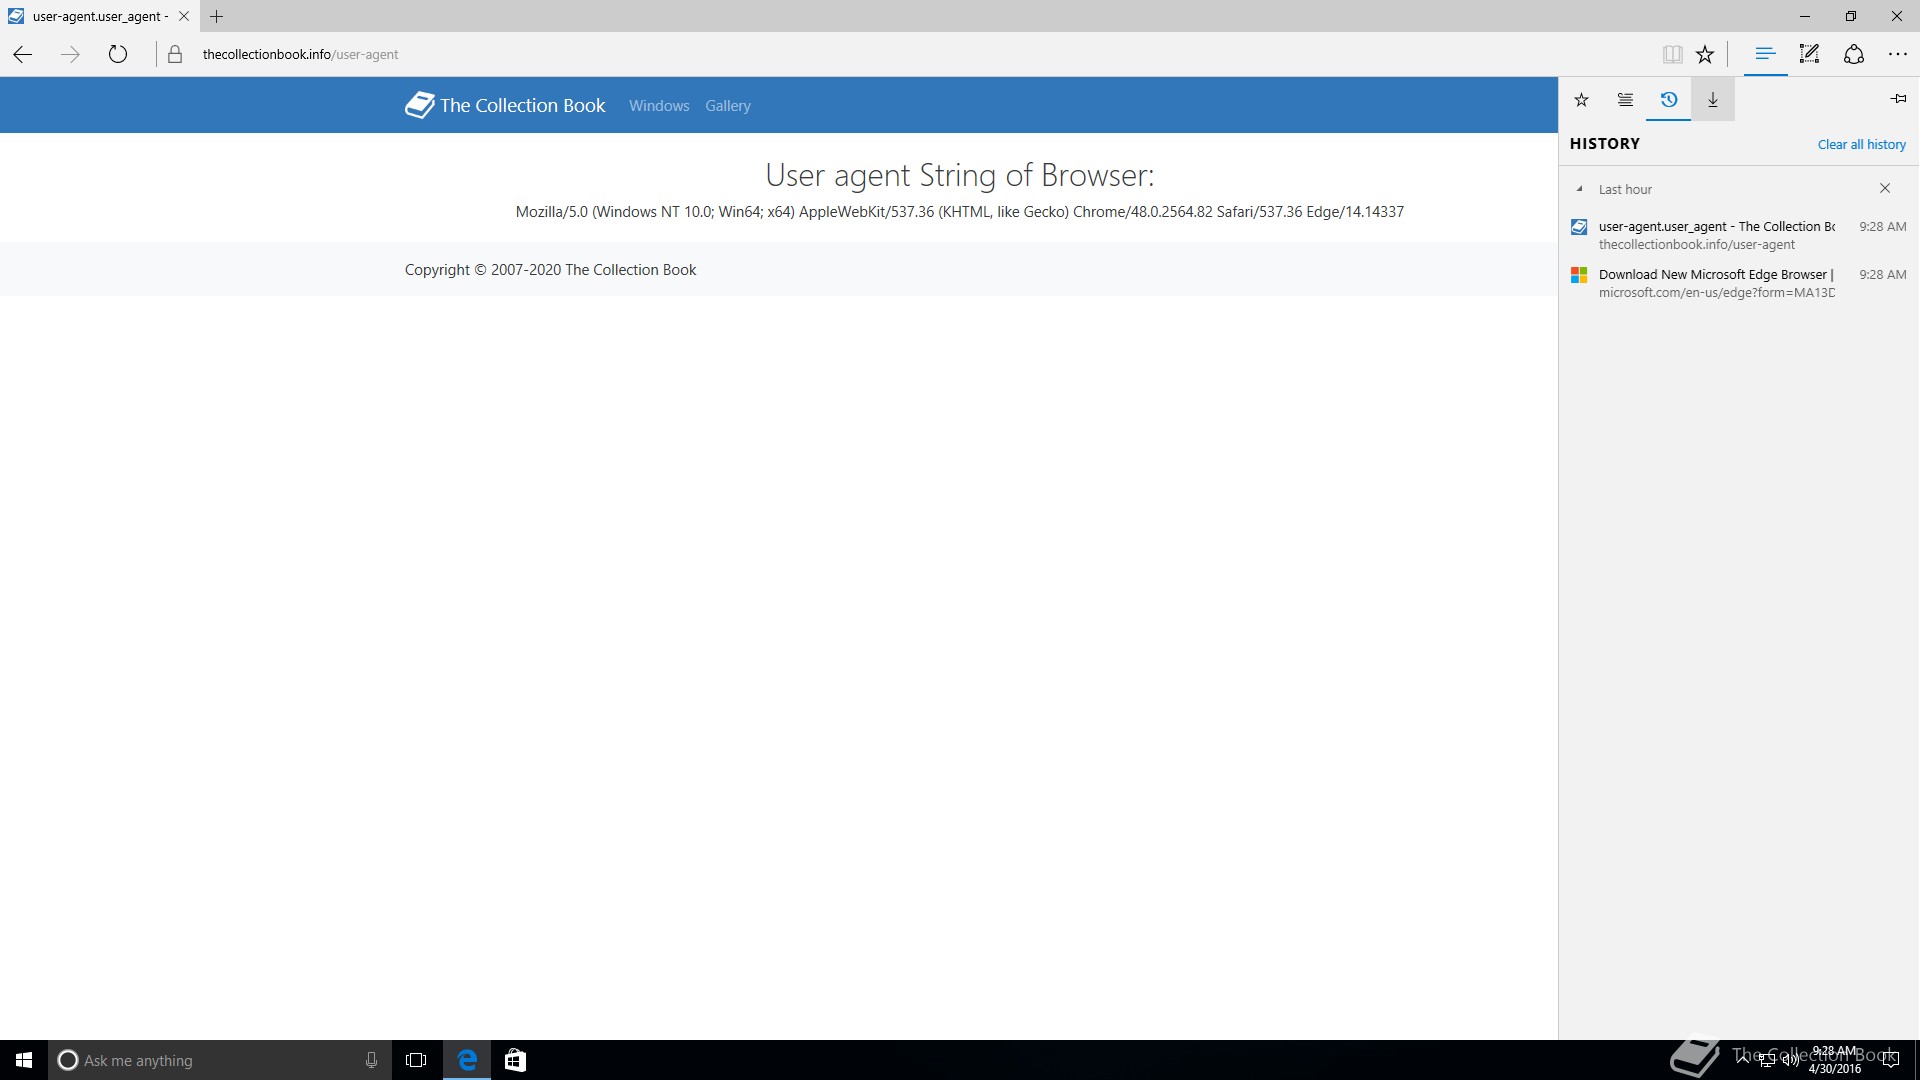Open Task View on taskbar
The image size is (1920, 1080).
coord(416,1060)
